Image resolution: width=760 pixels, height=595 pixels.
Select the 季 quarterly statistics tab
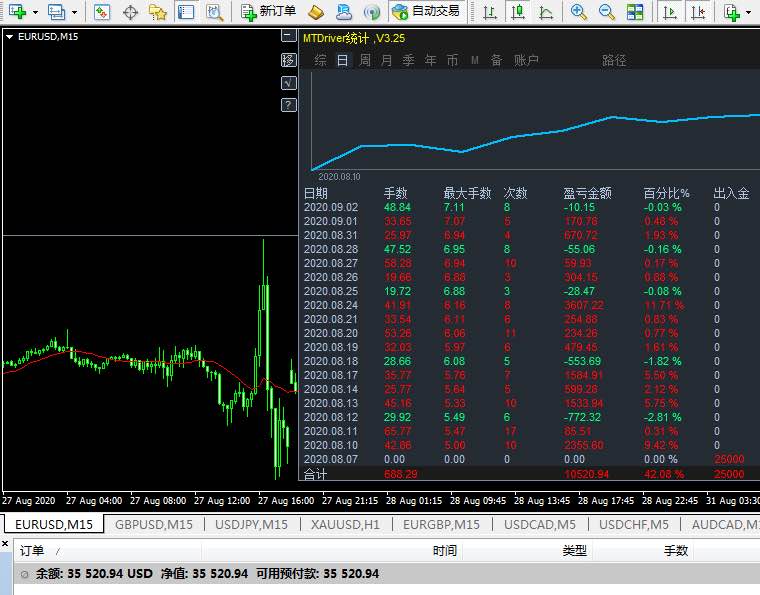[408, 60]
